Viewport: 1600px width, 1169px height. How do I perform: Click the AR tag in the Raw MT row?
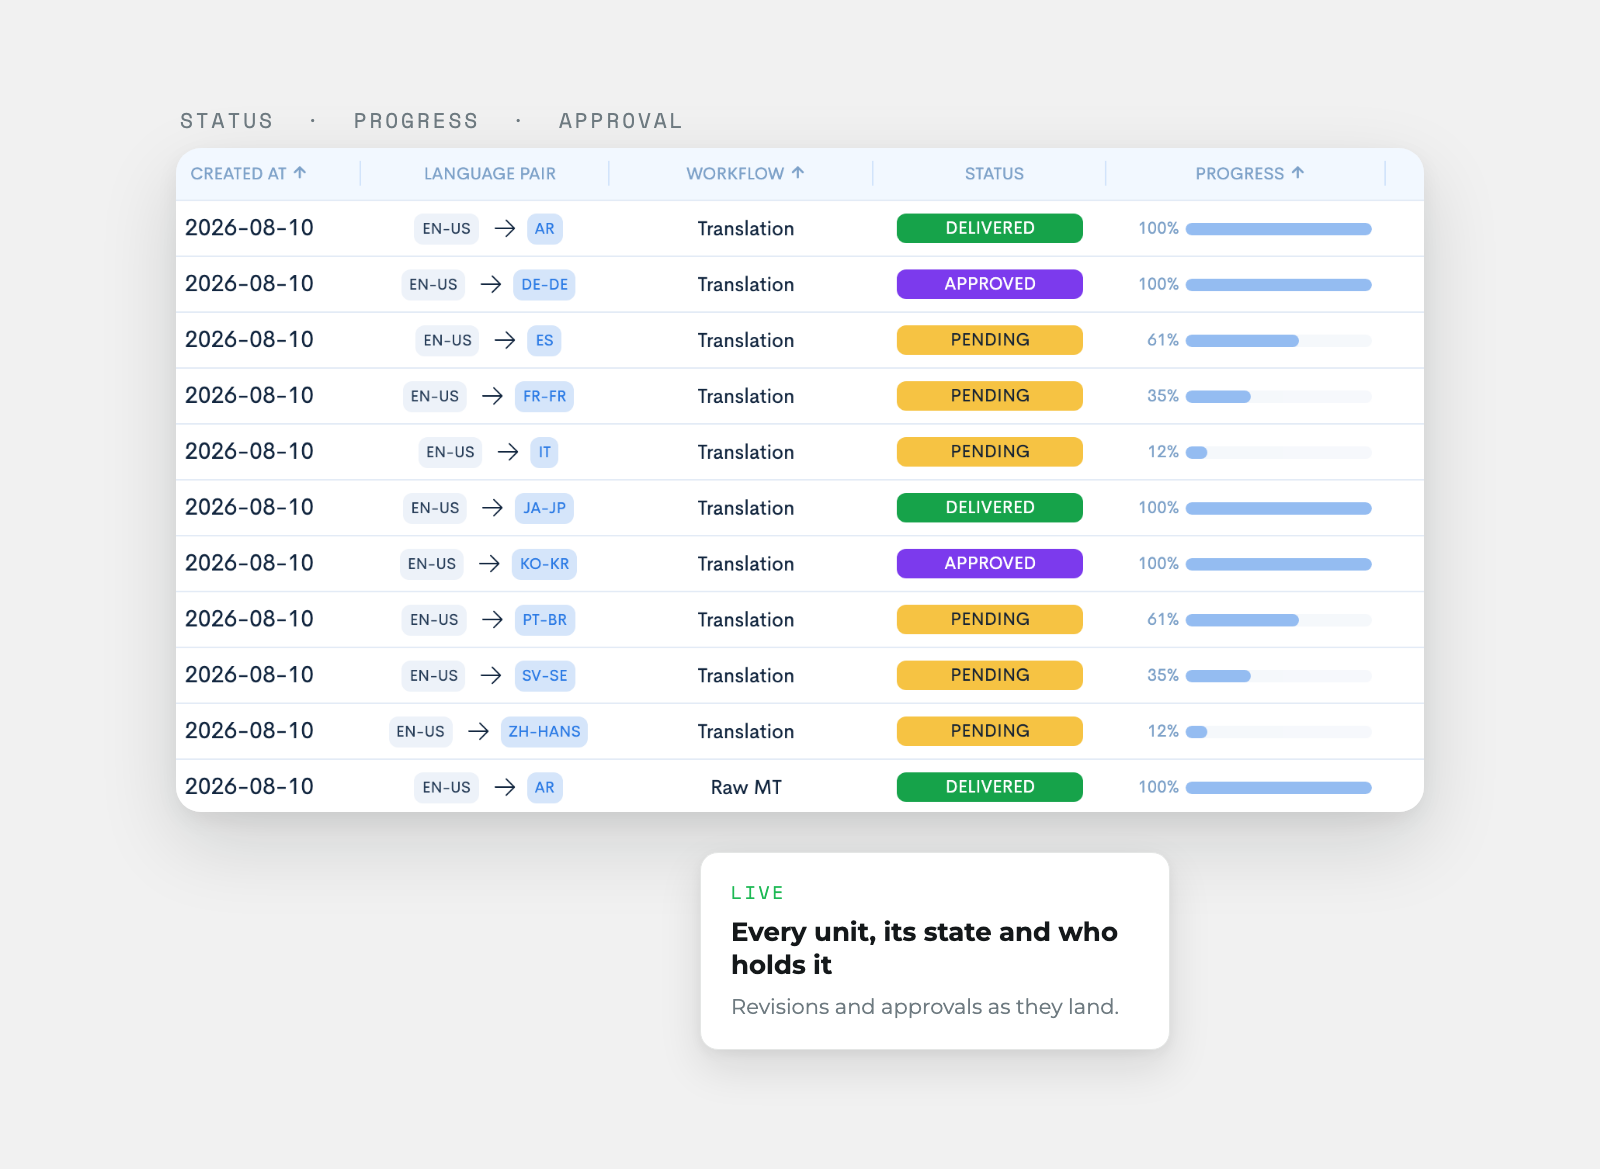544,788
